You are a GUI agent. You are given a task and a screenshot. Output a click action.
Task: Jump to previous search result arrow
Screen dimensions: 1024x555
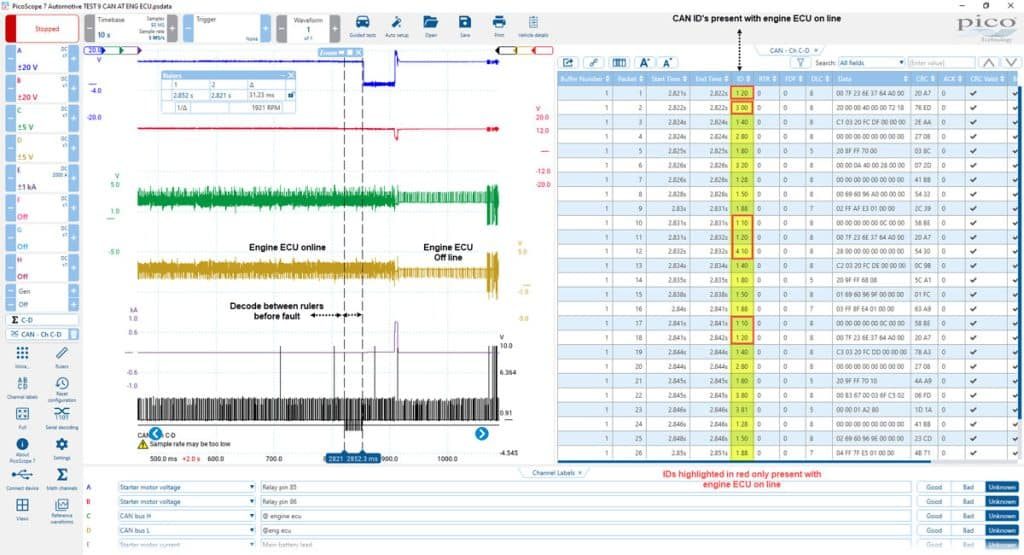[x=989, y=63]
